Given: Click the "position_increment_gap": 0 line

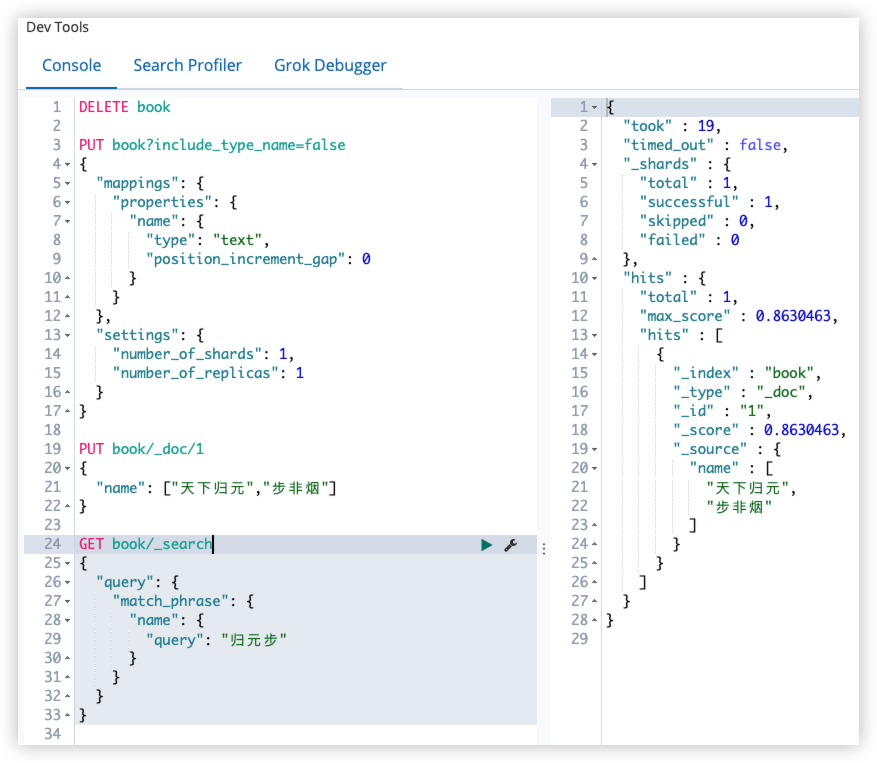Looking at the screenshot, I should coord(258,259).
